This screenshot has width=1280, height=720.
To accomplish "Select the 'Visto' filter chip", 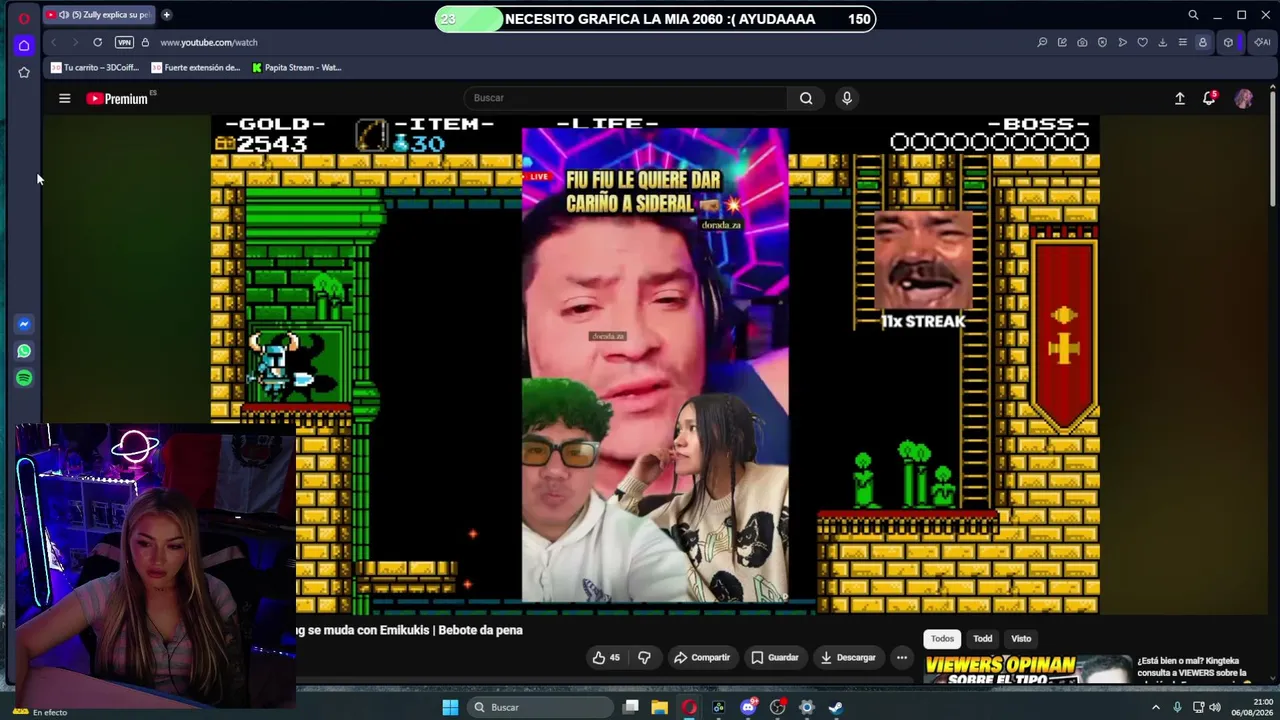I will coord(1021,638).
